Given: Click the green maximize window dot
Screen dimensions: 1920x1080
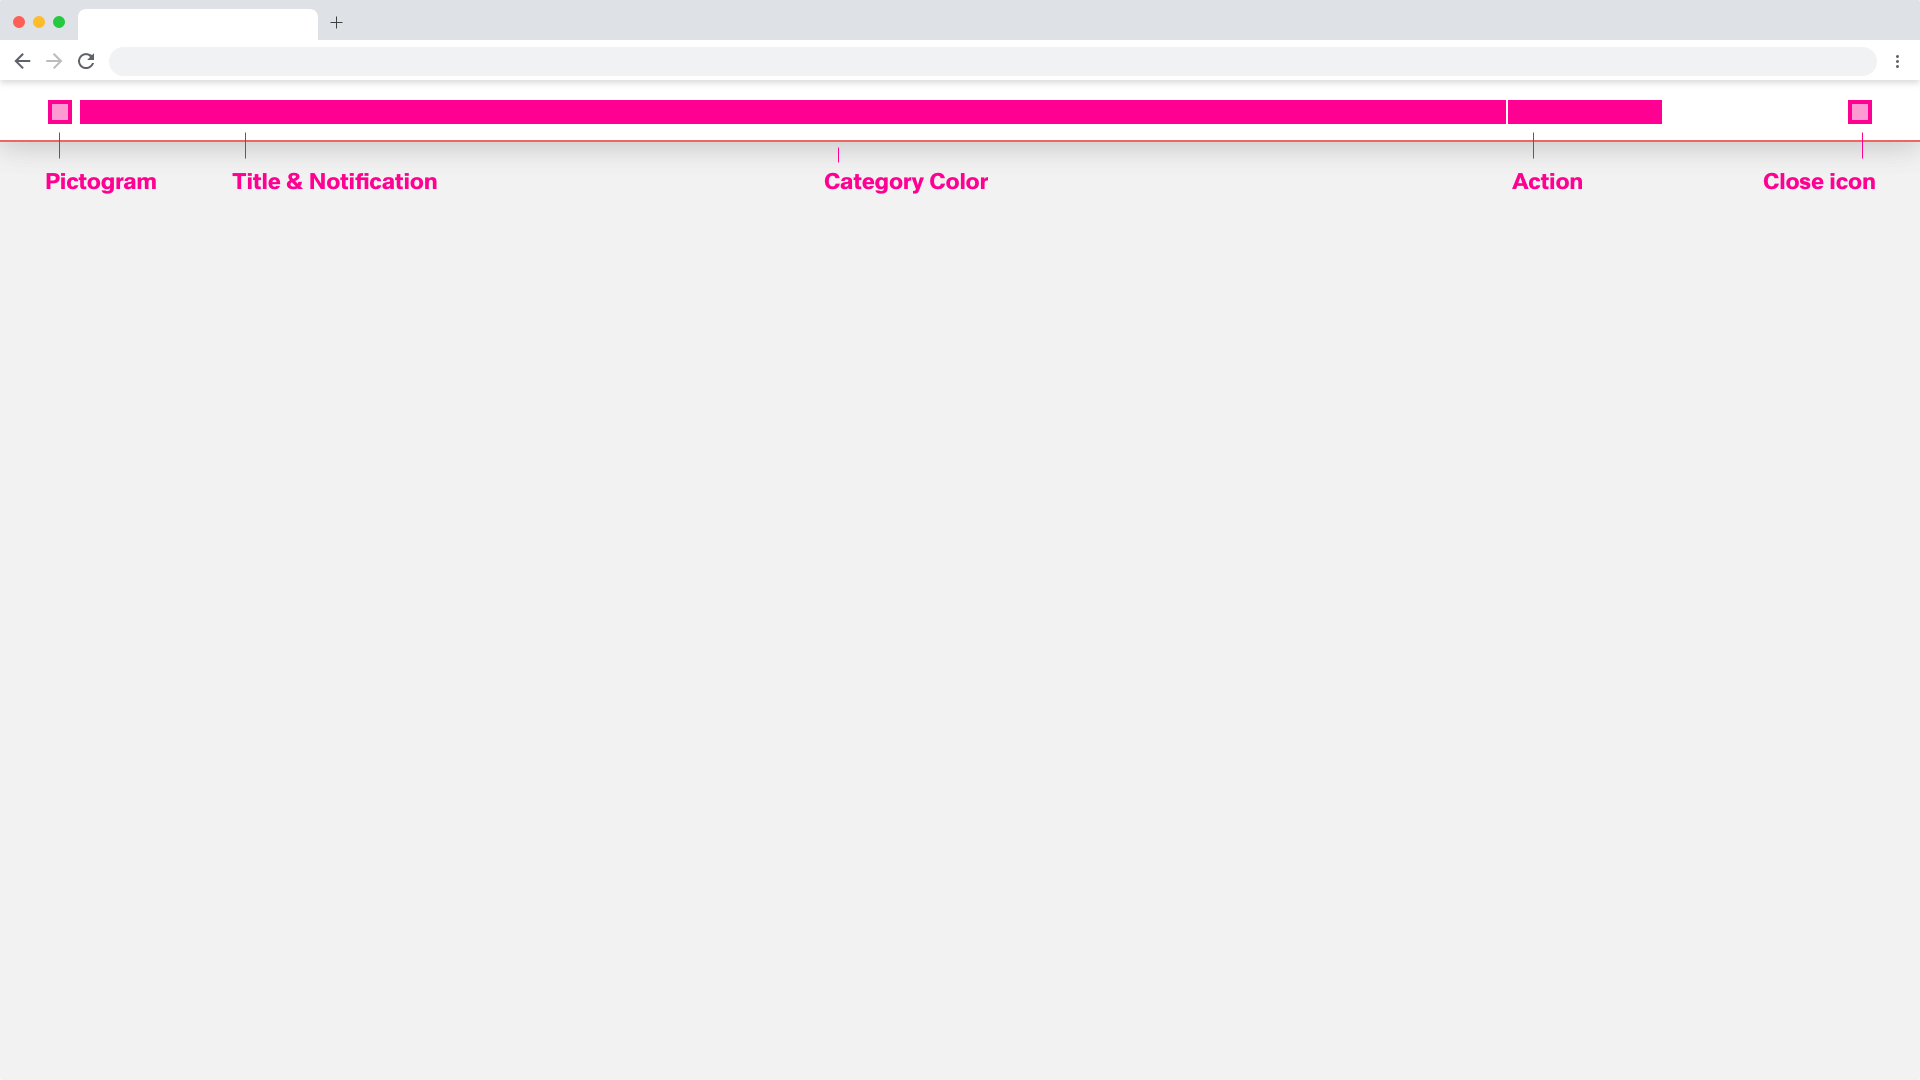Looking at the screenshot, I should (59, 22).
